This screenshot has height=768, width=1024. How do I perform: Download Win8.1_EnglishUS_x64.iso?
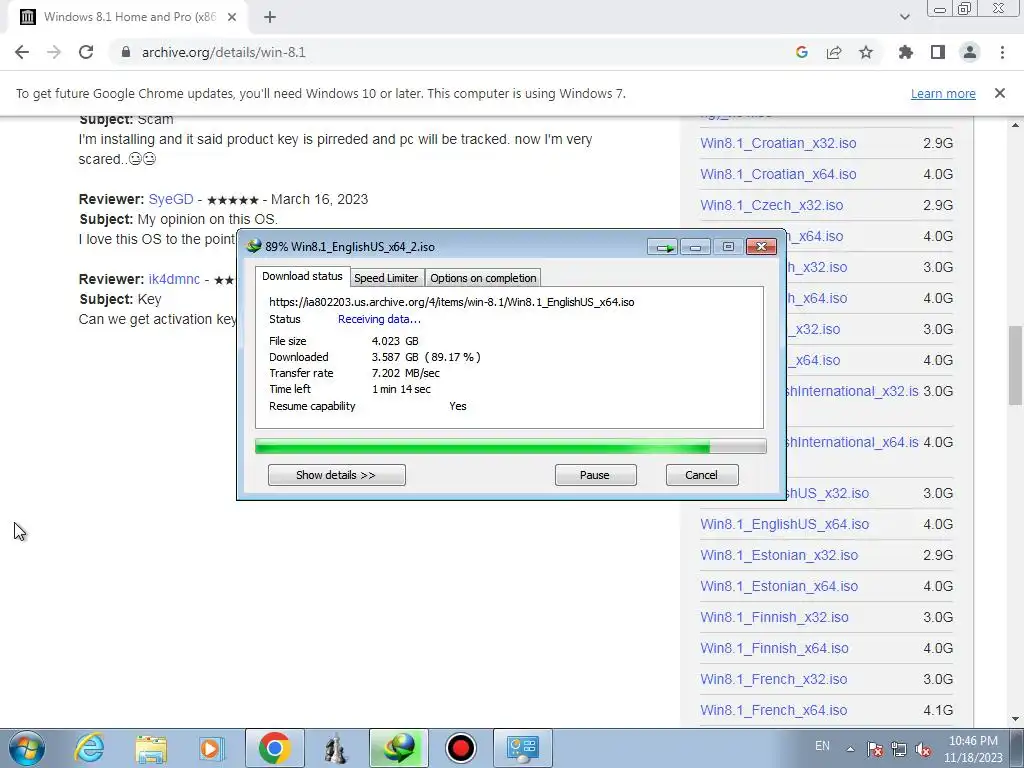tap(784, 524)
